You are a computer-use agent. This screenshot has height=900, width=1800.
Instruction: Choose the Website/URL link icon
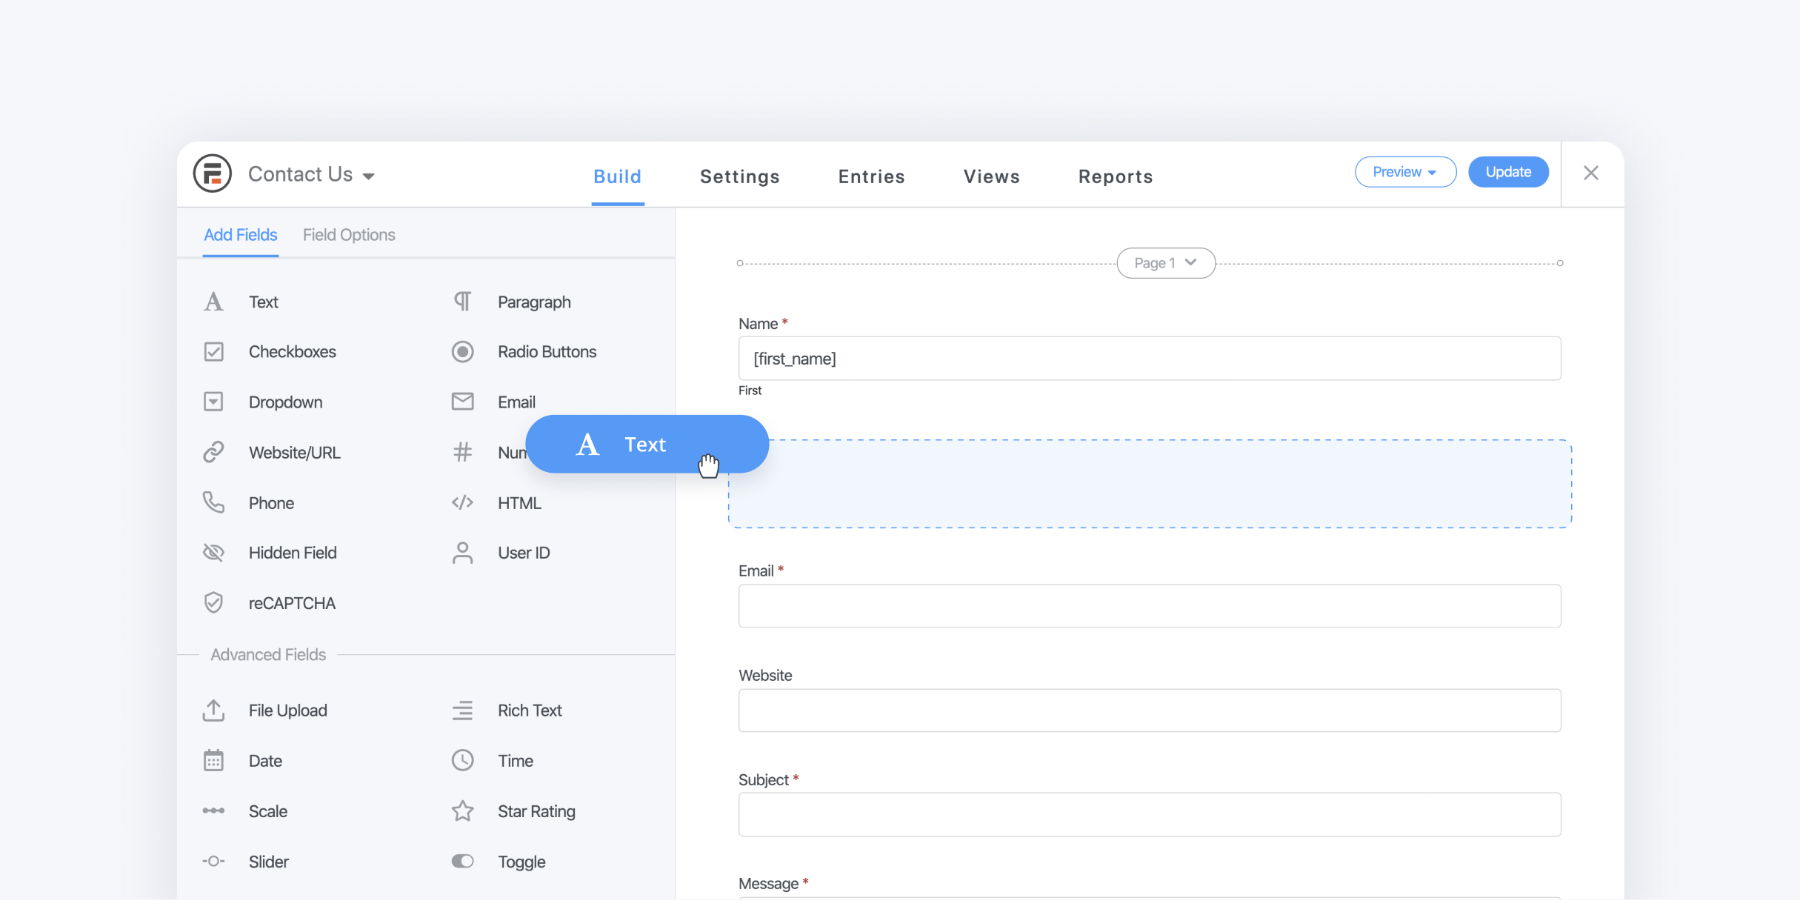tap(214, 452)
